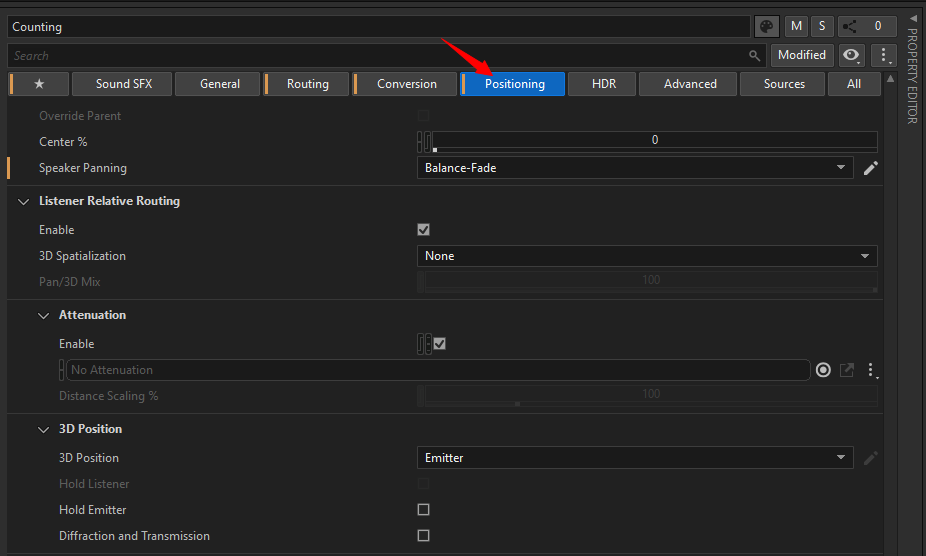
Task: Open the property editor more options menu
Action: (x=884, y=56)
